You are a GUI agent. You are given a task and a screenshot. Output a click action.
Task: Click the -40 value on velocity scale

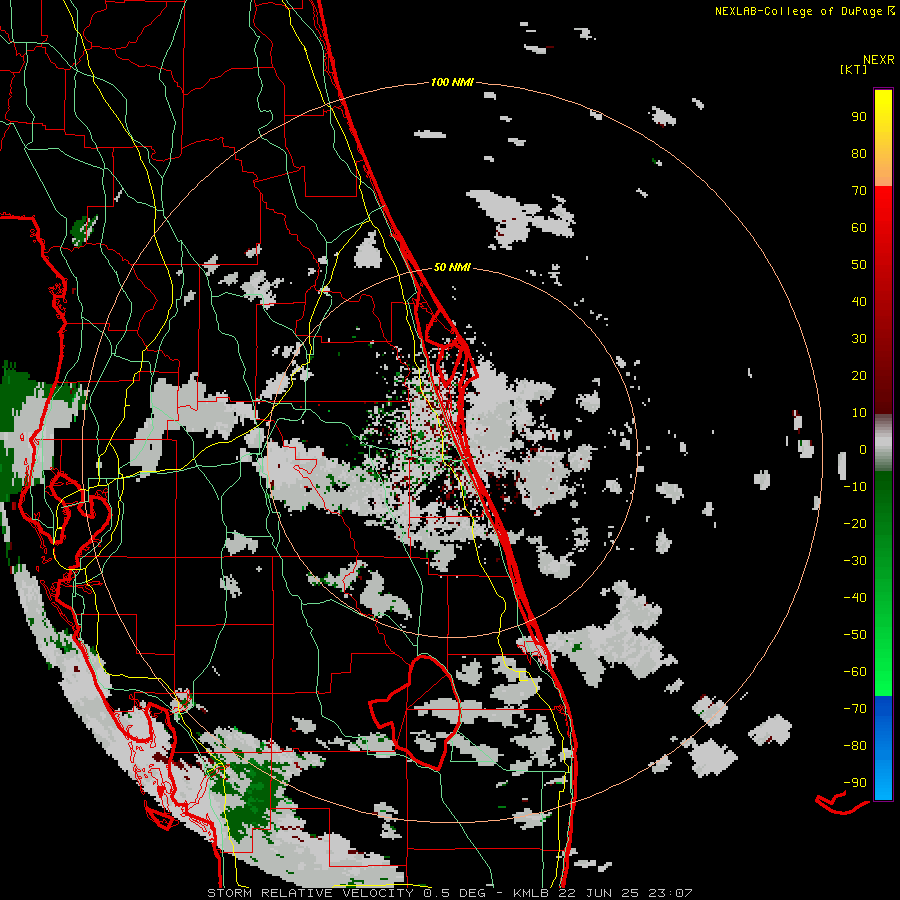tap(855, 598)
